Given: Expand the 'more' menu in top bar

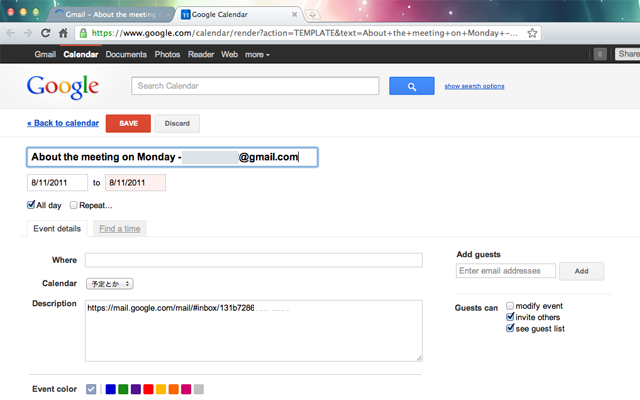Looking at the screenshot, I should [x=257, y=54].
